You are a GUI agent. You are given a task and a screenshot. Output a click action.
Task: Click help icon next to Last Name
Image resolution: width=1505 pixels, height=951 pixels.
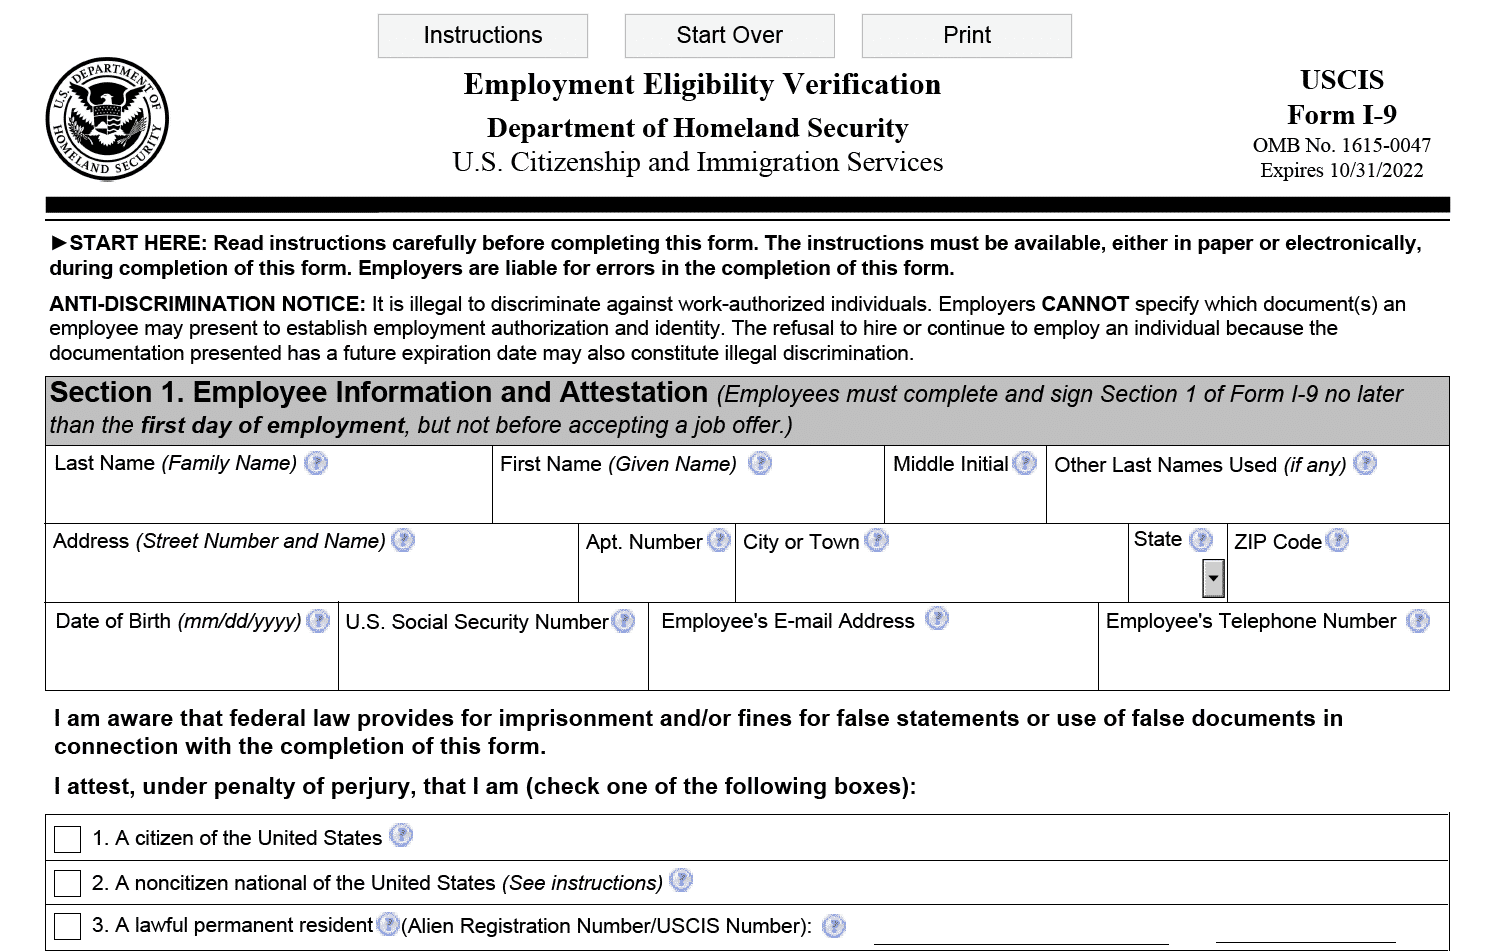coord(316,463)
